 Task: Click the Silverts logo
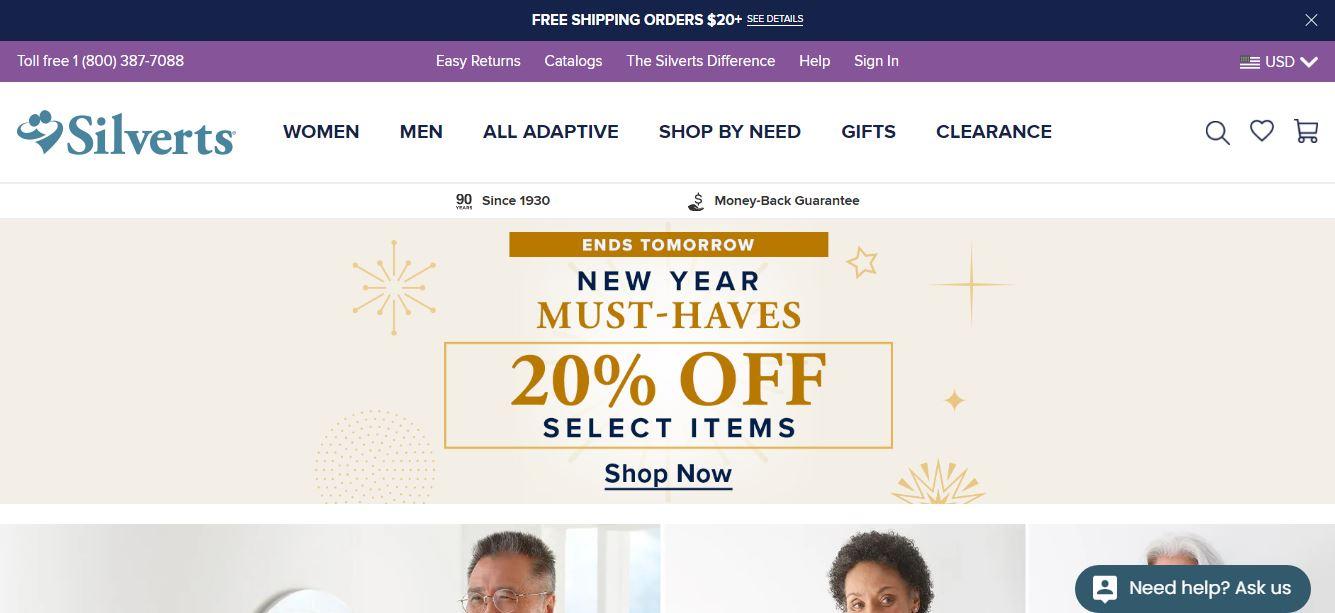[x=126, y=133]
